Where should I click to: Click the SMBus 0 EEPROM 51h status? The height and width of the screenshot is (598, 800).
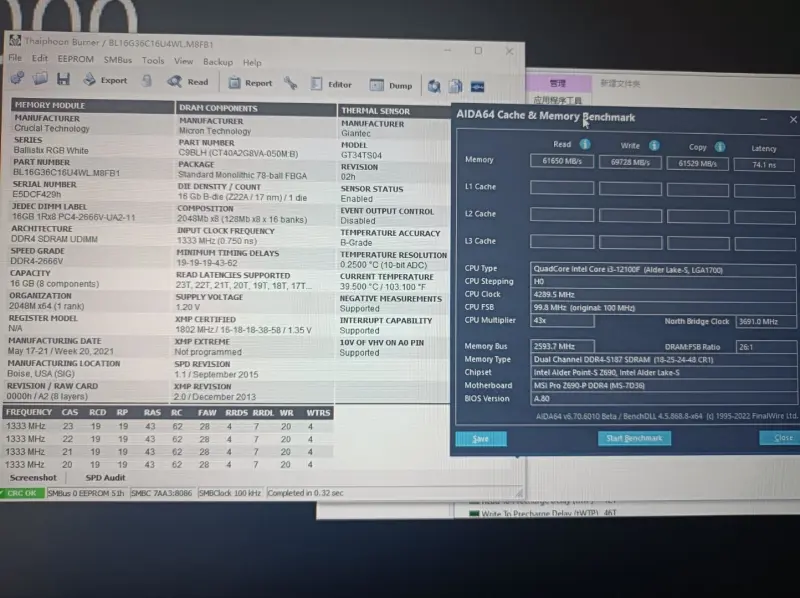point(86,493)
